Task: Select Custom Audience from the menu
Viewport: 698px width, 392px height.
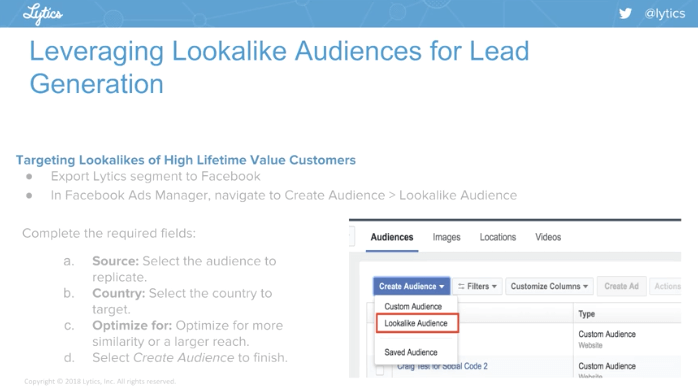Action: 413,307
